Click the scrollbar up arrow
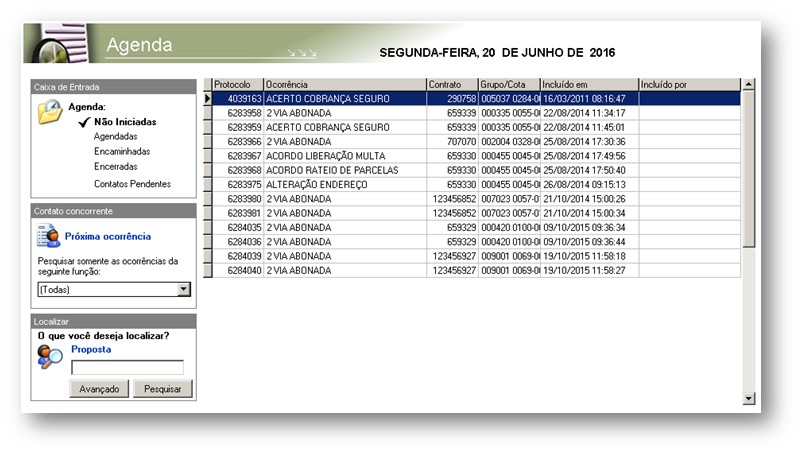Screen dimensions: 803x455 point(749,85)
